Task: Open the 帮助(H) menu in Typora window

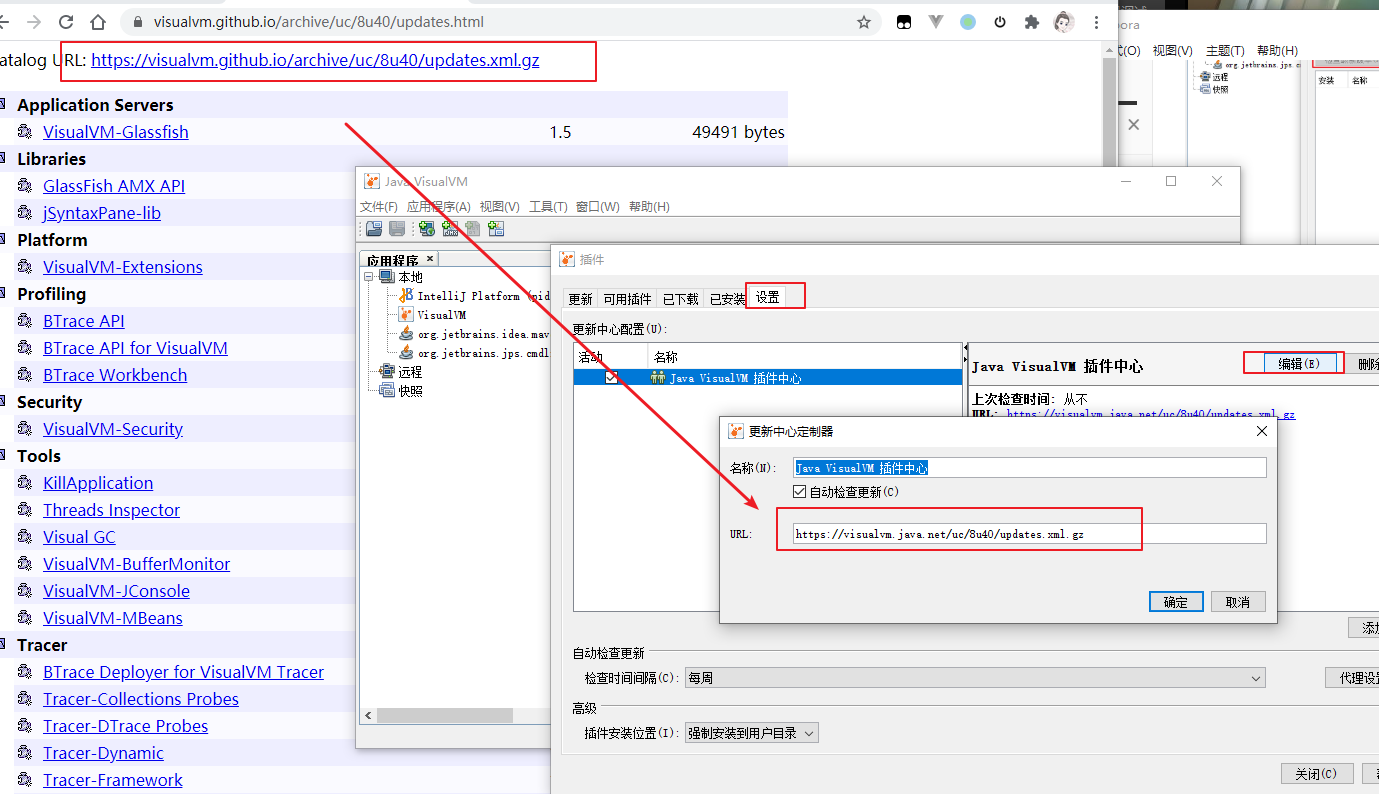Action: pyautogui.click(x=1277, y=51)
